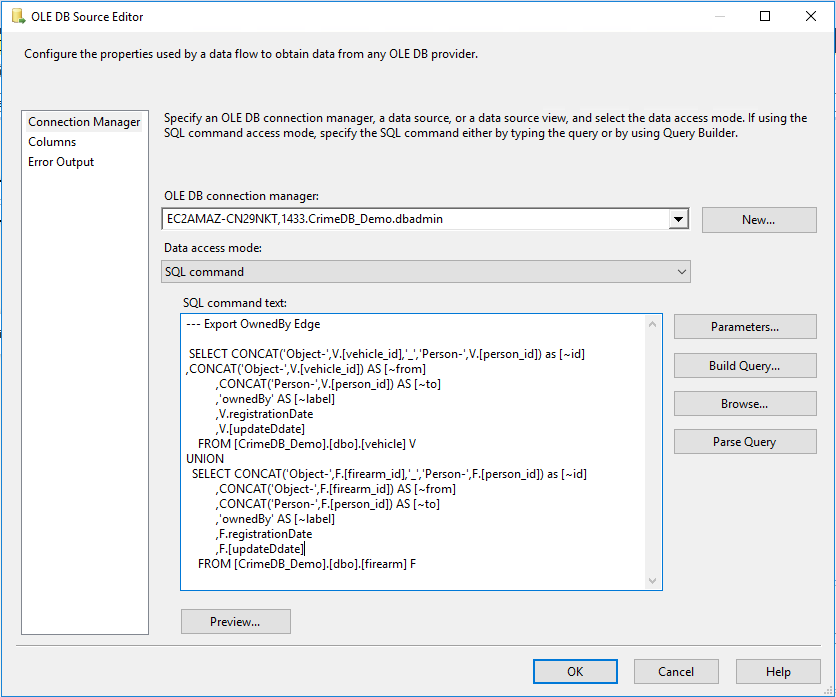The image size is (836, 697).
Task: Open the Parameters... dialog
Action: coord(744,327)
